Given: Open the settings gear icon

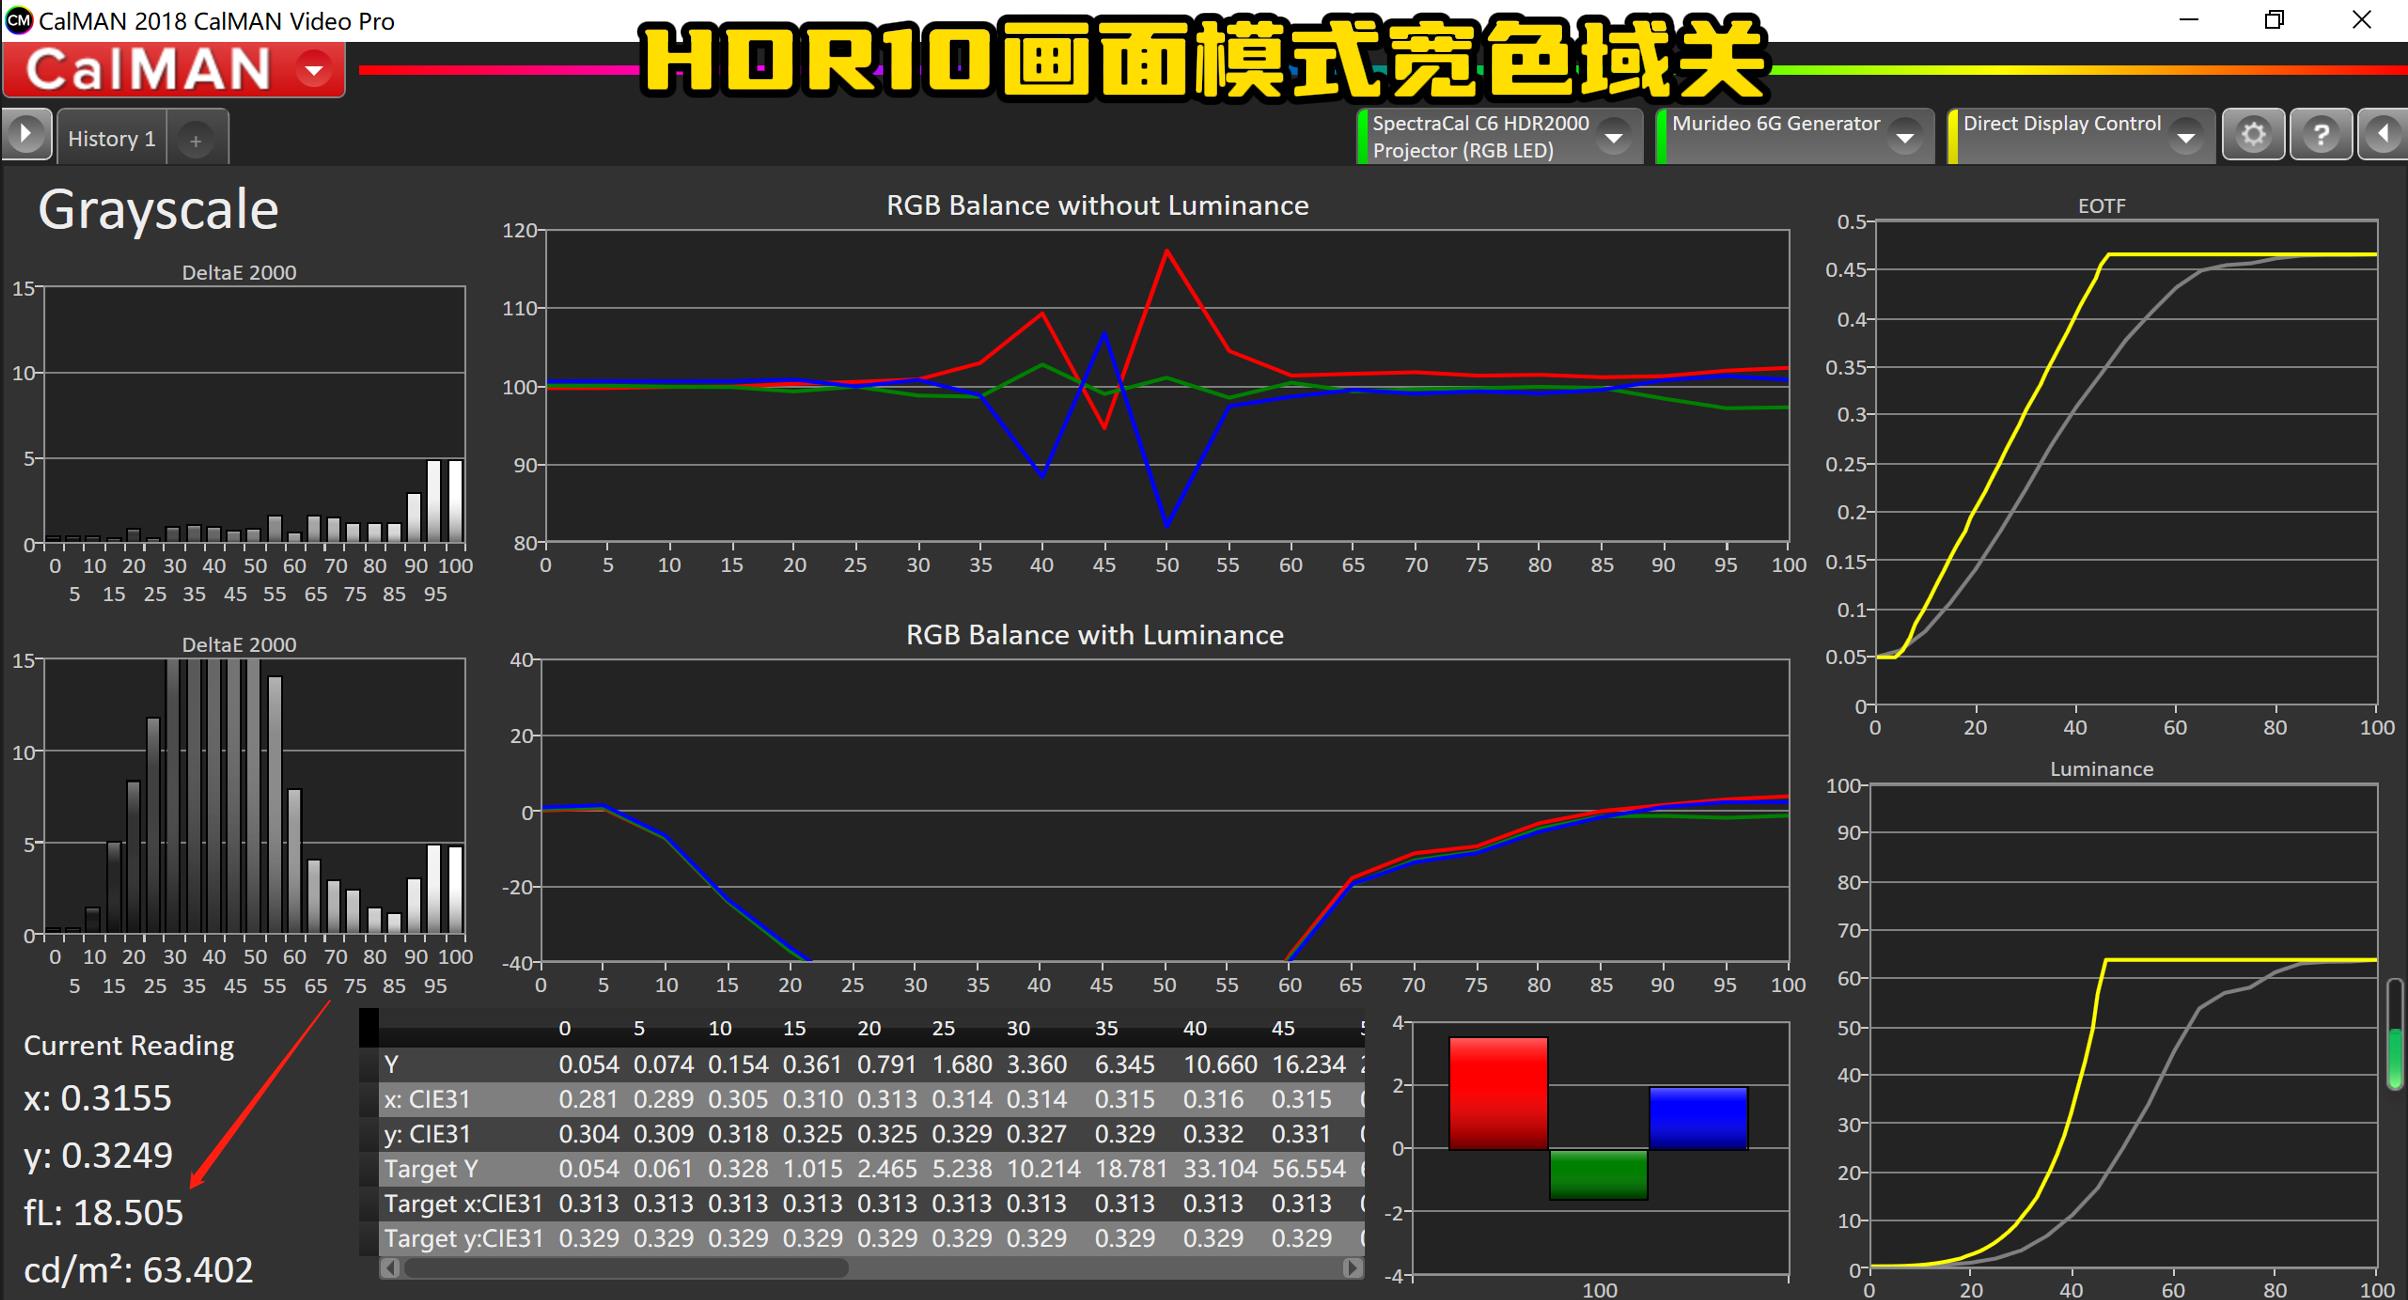Looking at the screenshot, I should click(2253, 133).
